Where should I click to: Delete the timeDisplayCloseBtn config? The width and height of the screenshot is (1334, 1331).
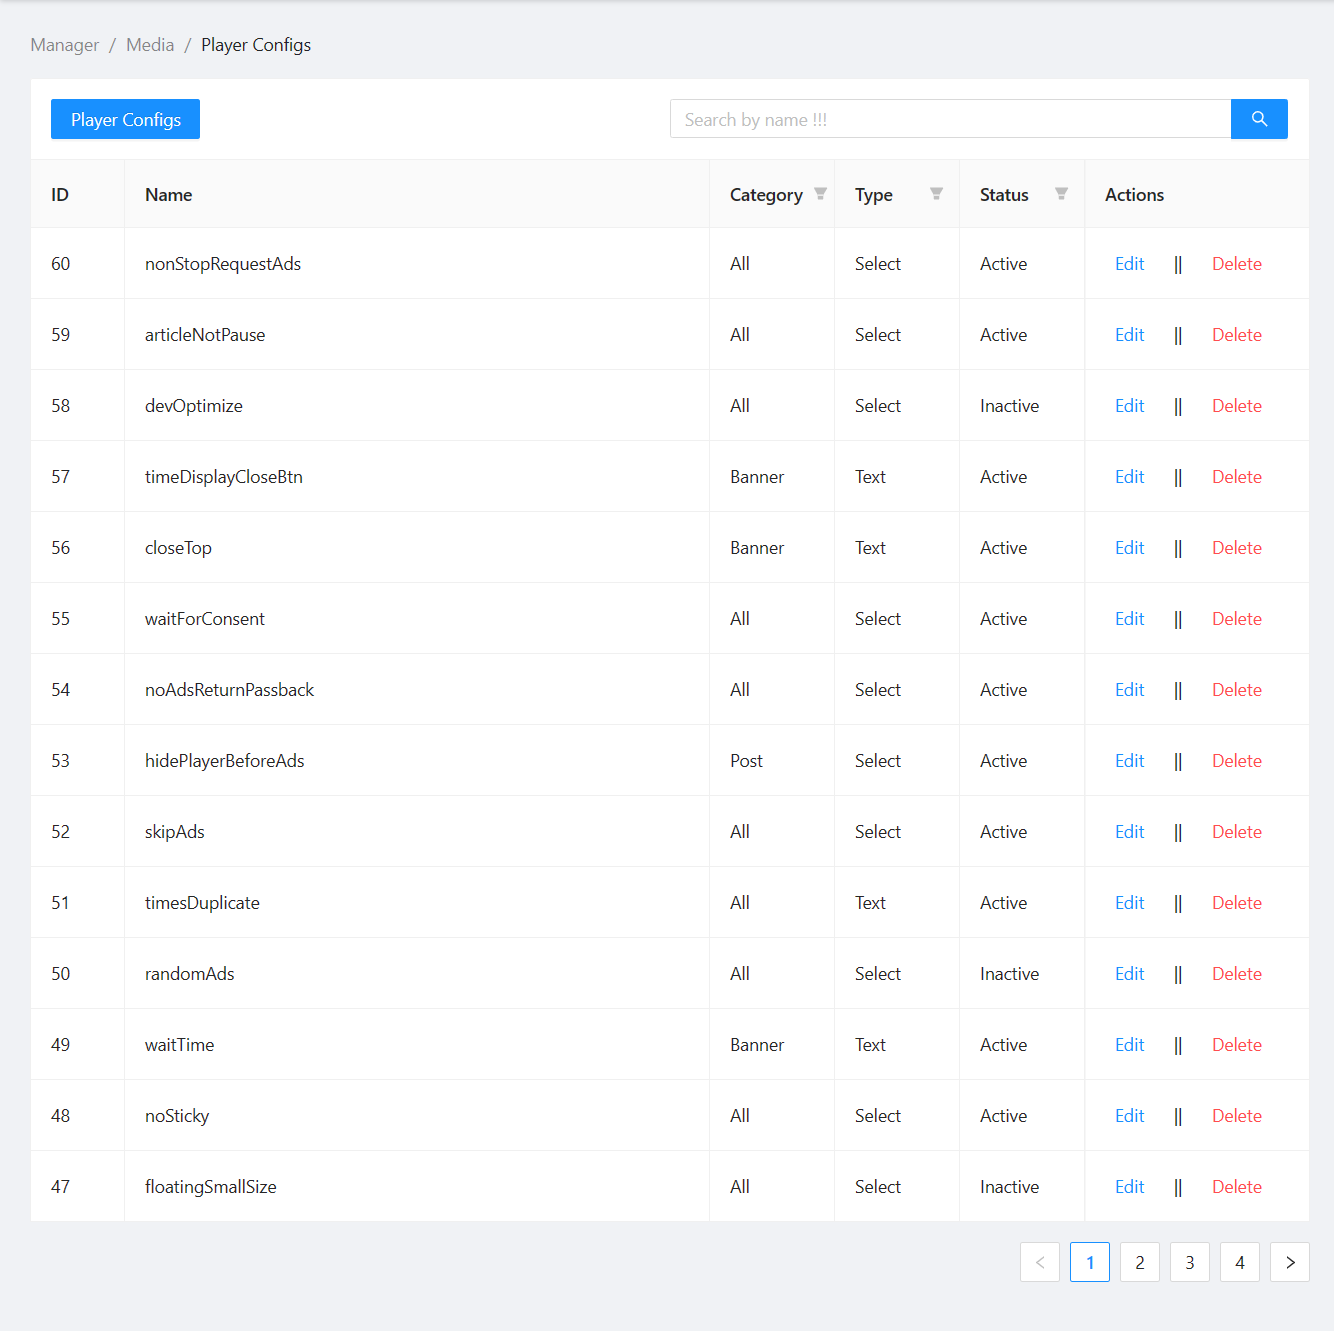(x=1237, y=477)
